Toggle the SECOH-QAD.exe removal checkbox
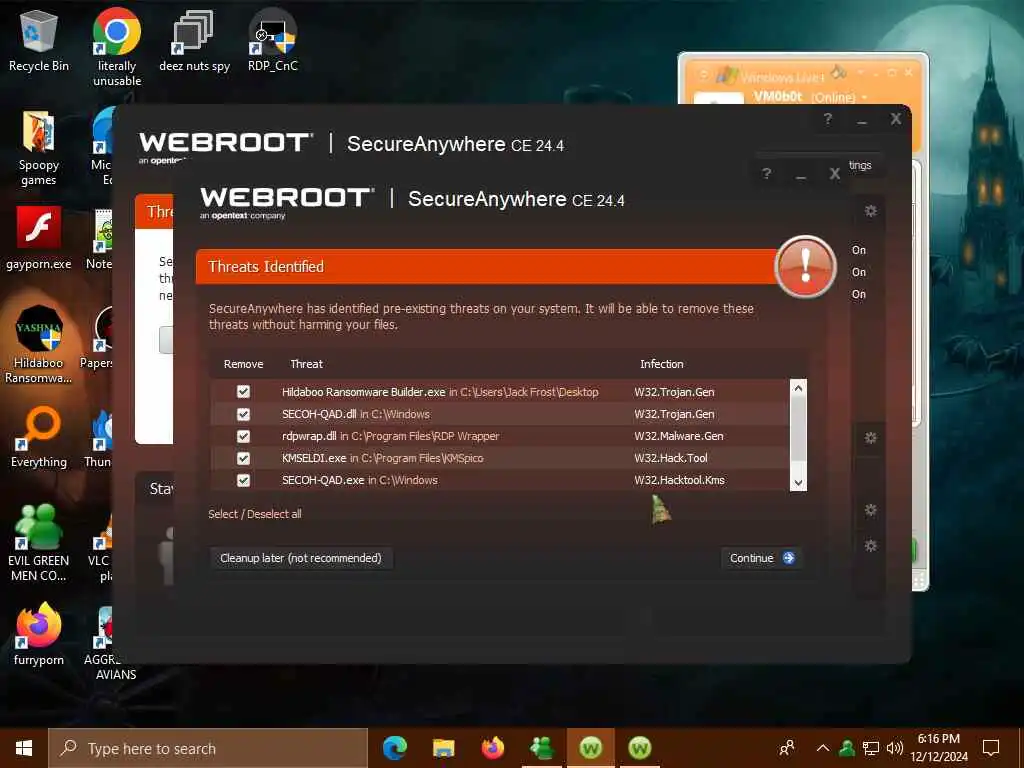1024x768 pixels. [x=243, y=481]
